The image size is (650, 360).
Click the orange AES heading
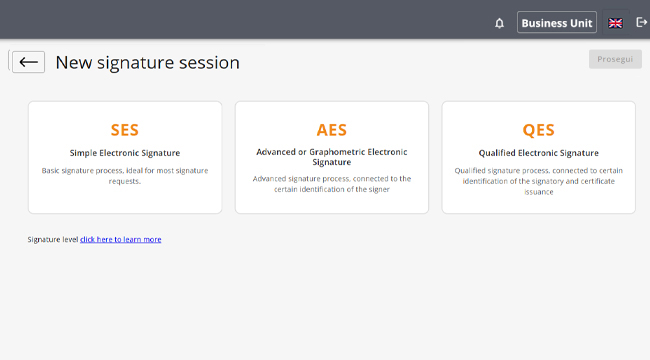(332, 130)
